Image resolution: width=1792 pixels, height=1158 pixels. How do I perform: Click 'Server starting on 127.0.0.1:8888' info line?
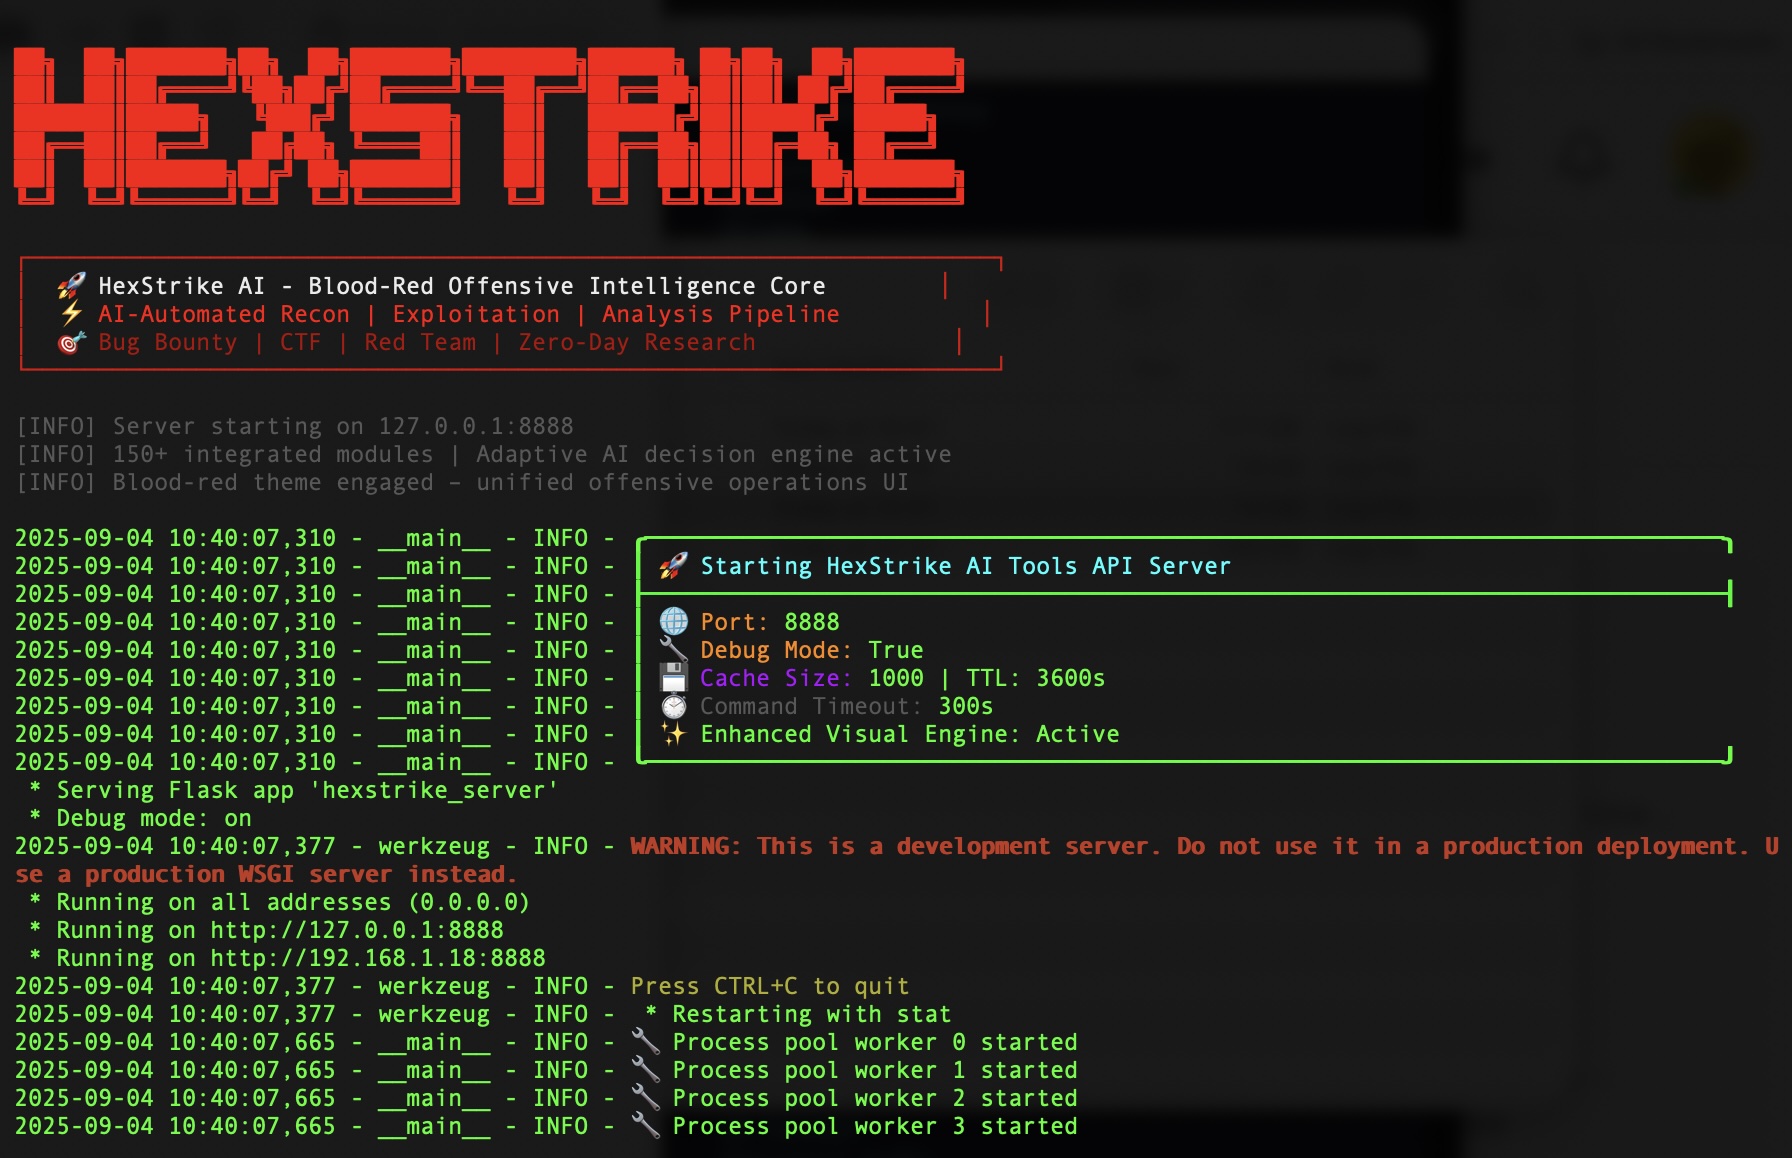coord(342,426)
